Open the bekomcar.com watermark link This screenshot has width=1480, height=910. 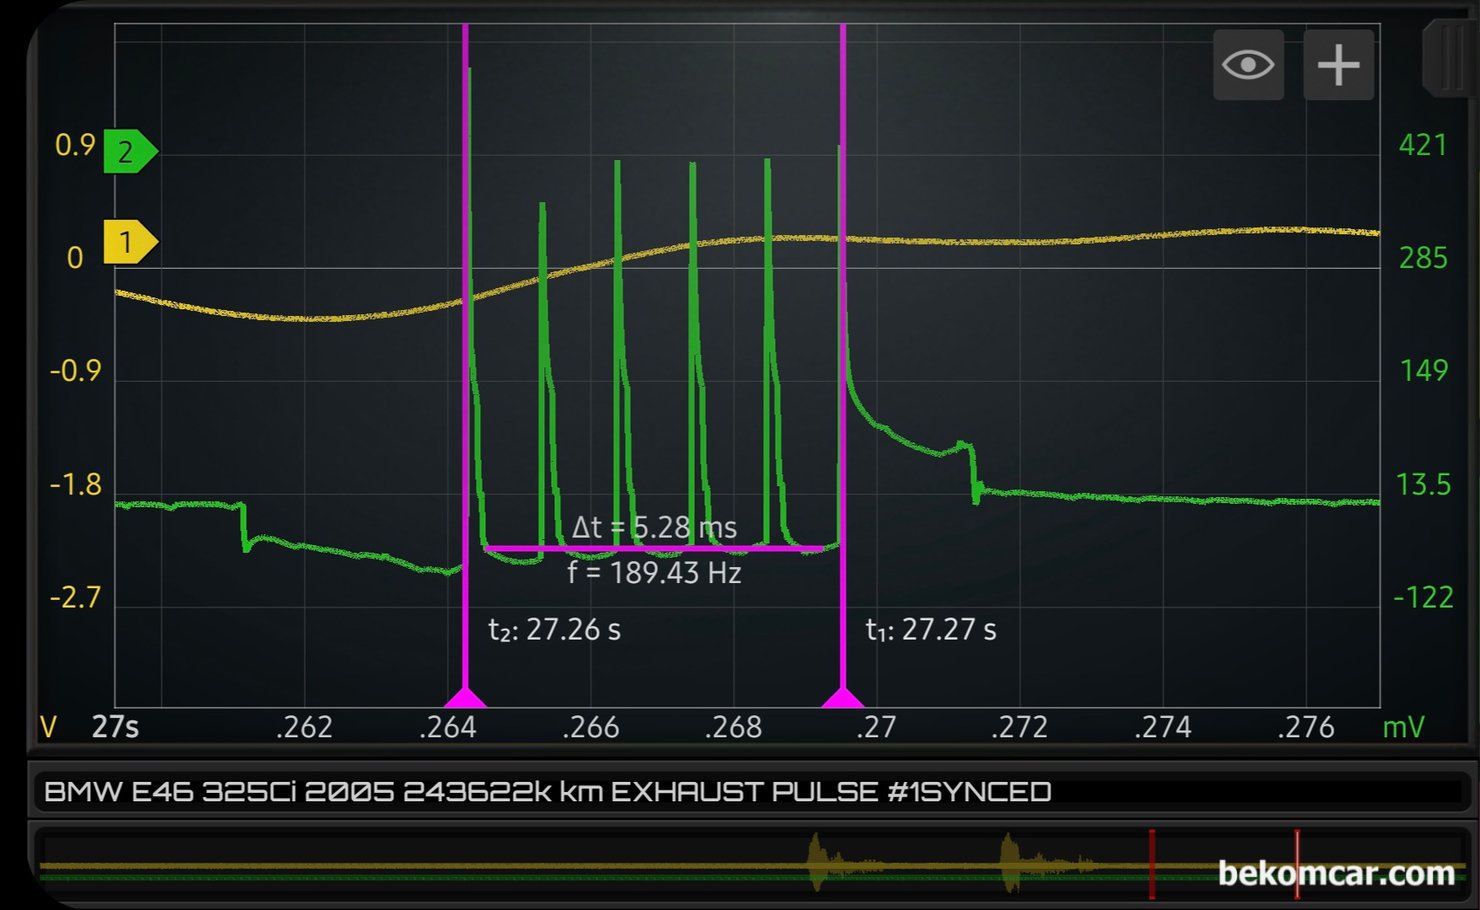click(x=1335, y=874)
